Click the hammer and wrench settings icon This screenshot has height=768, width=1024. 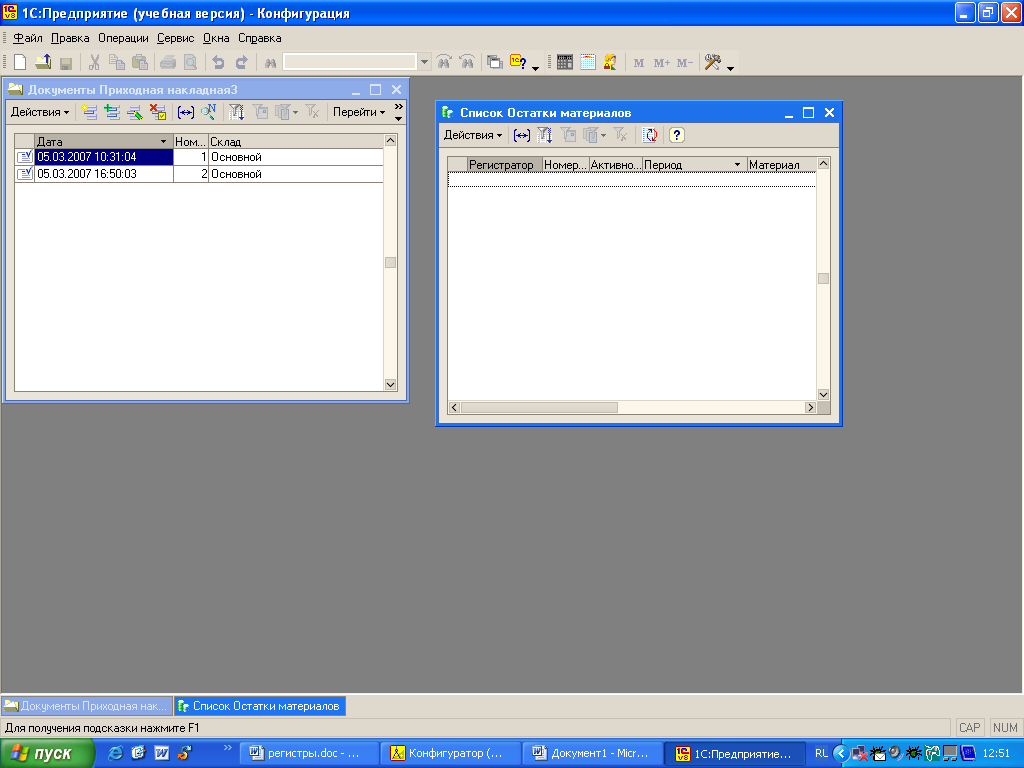[712, 63]
